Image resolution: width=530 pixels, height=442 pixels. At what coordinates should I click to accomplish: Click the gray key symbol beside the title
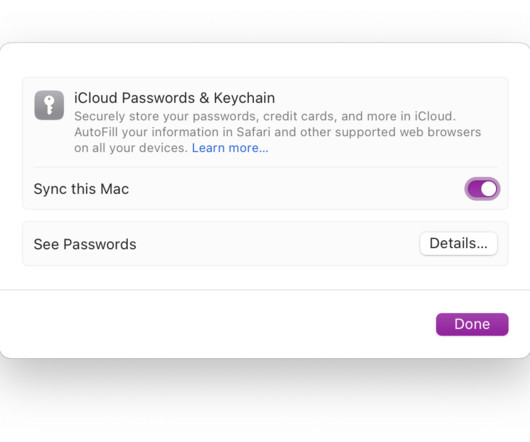[x=49, y=105]
